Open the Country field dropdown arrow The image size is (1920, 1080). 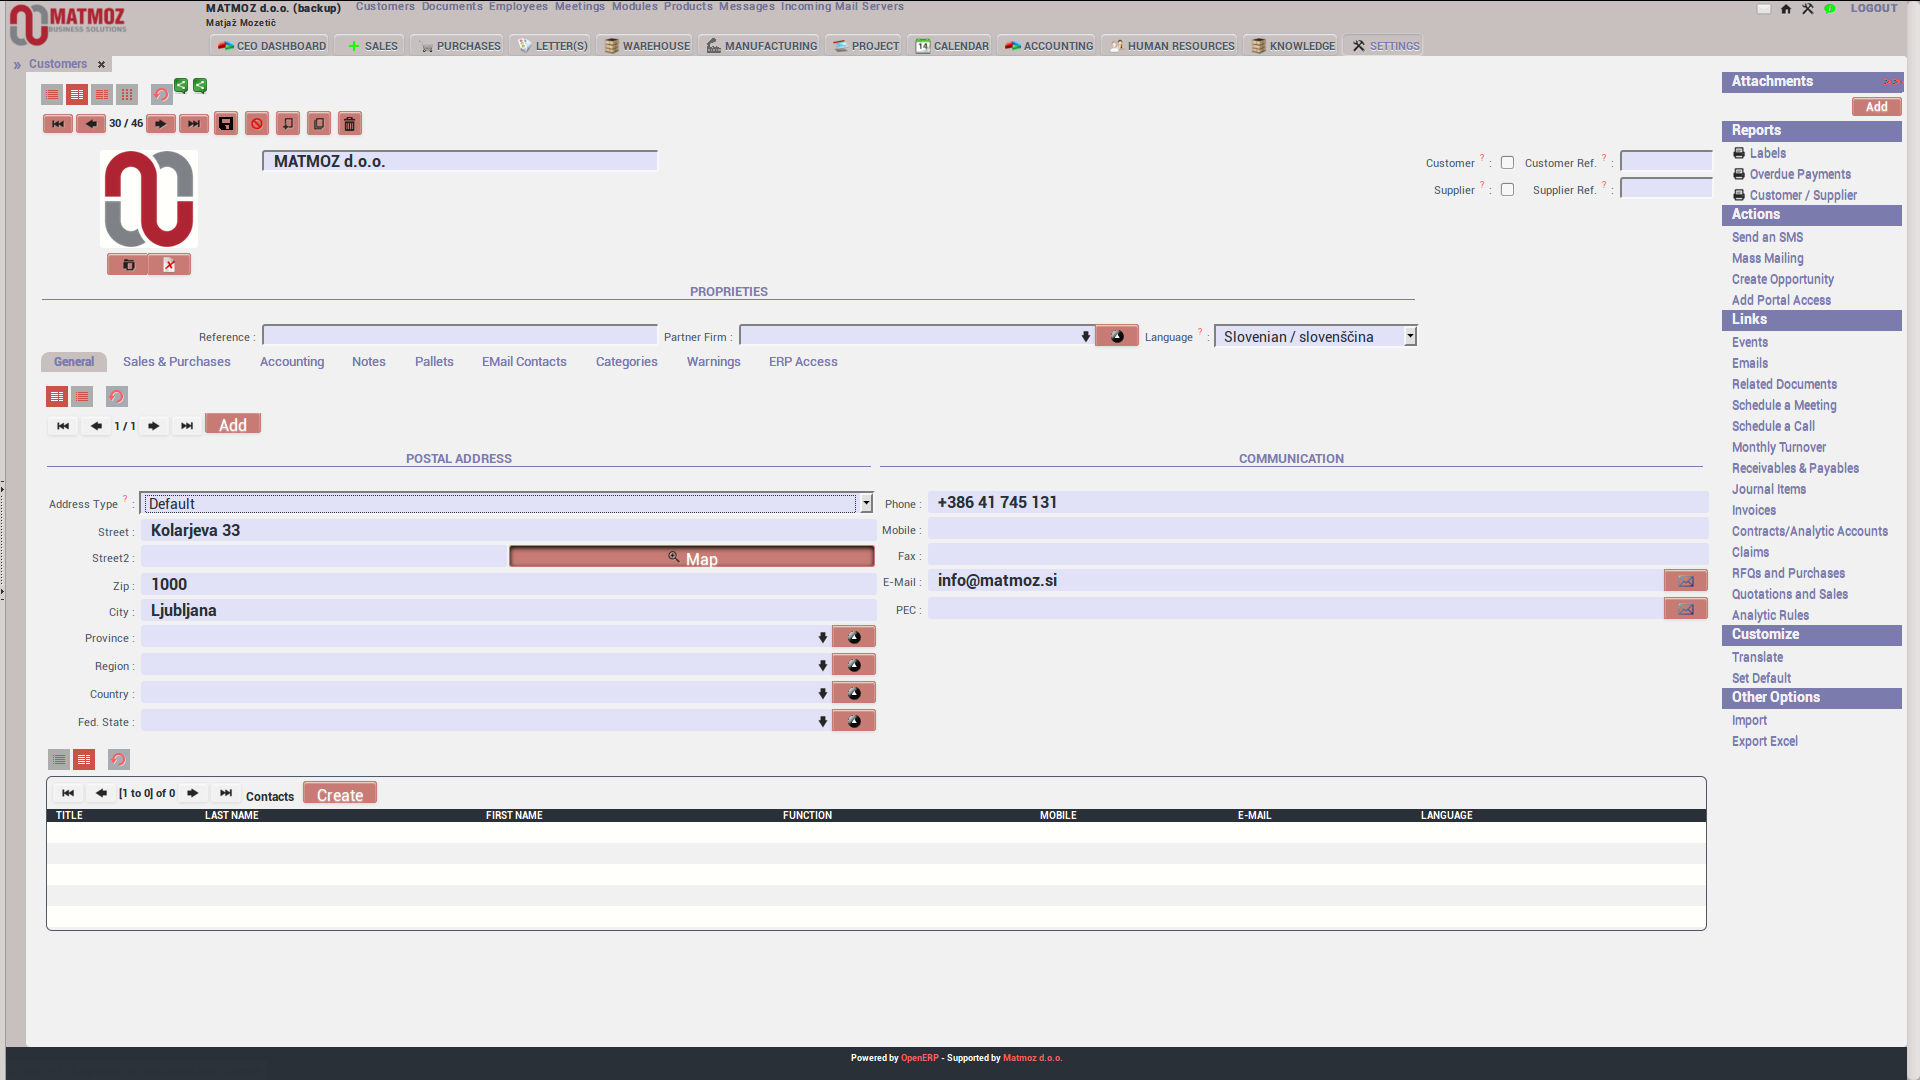point(822,694)
